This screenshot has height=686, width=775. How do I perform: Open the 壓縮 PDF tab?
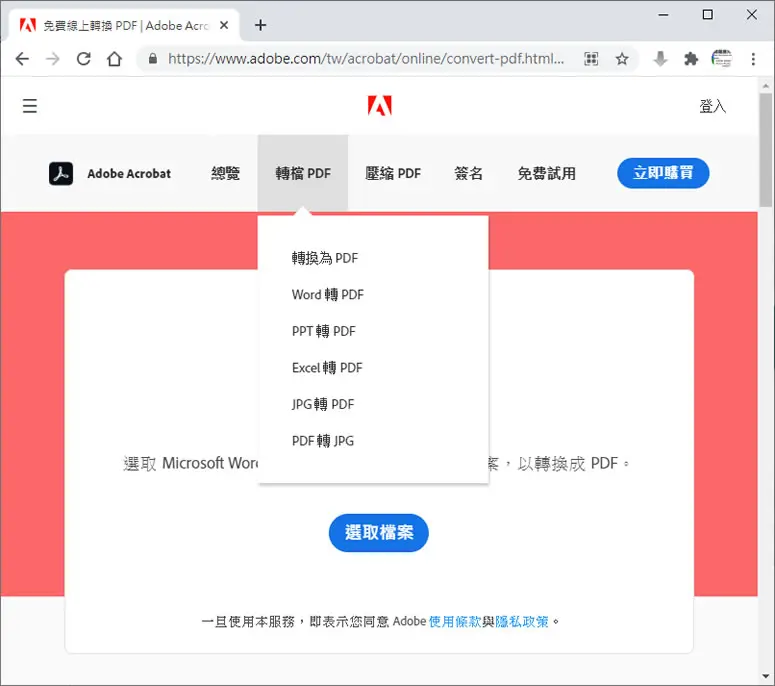(393, 173)
